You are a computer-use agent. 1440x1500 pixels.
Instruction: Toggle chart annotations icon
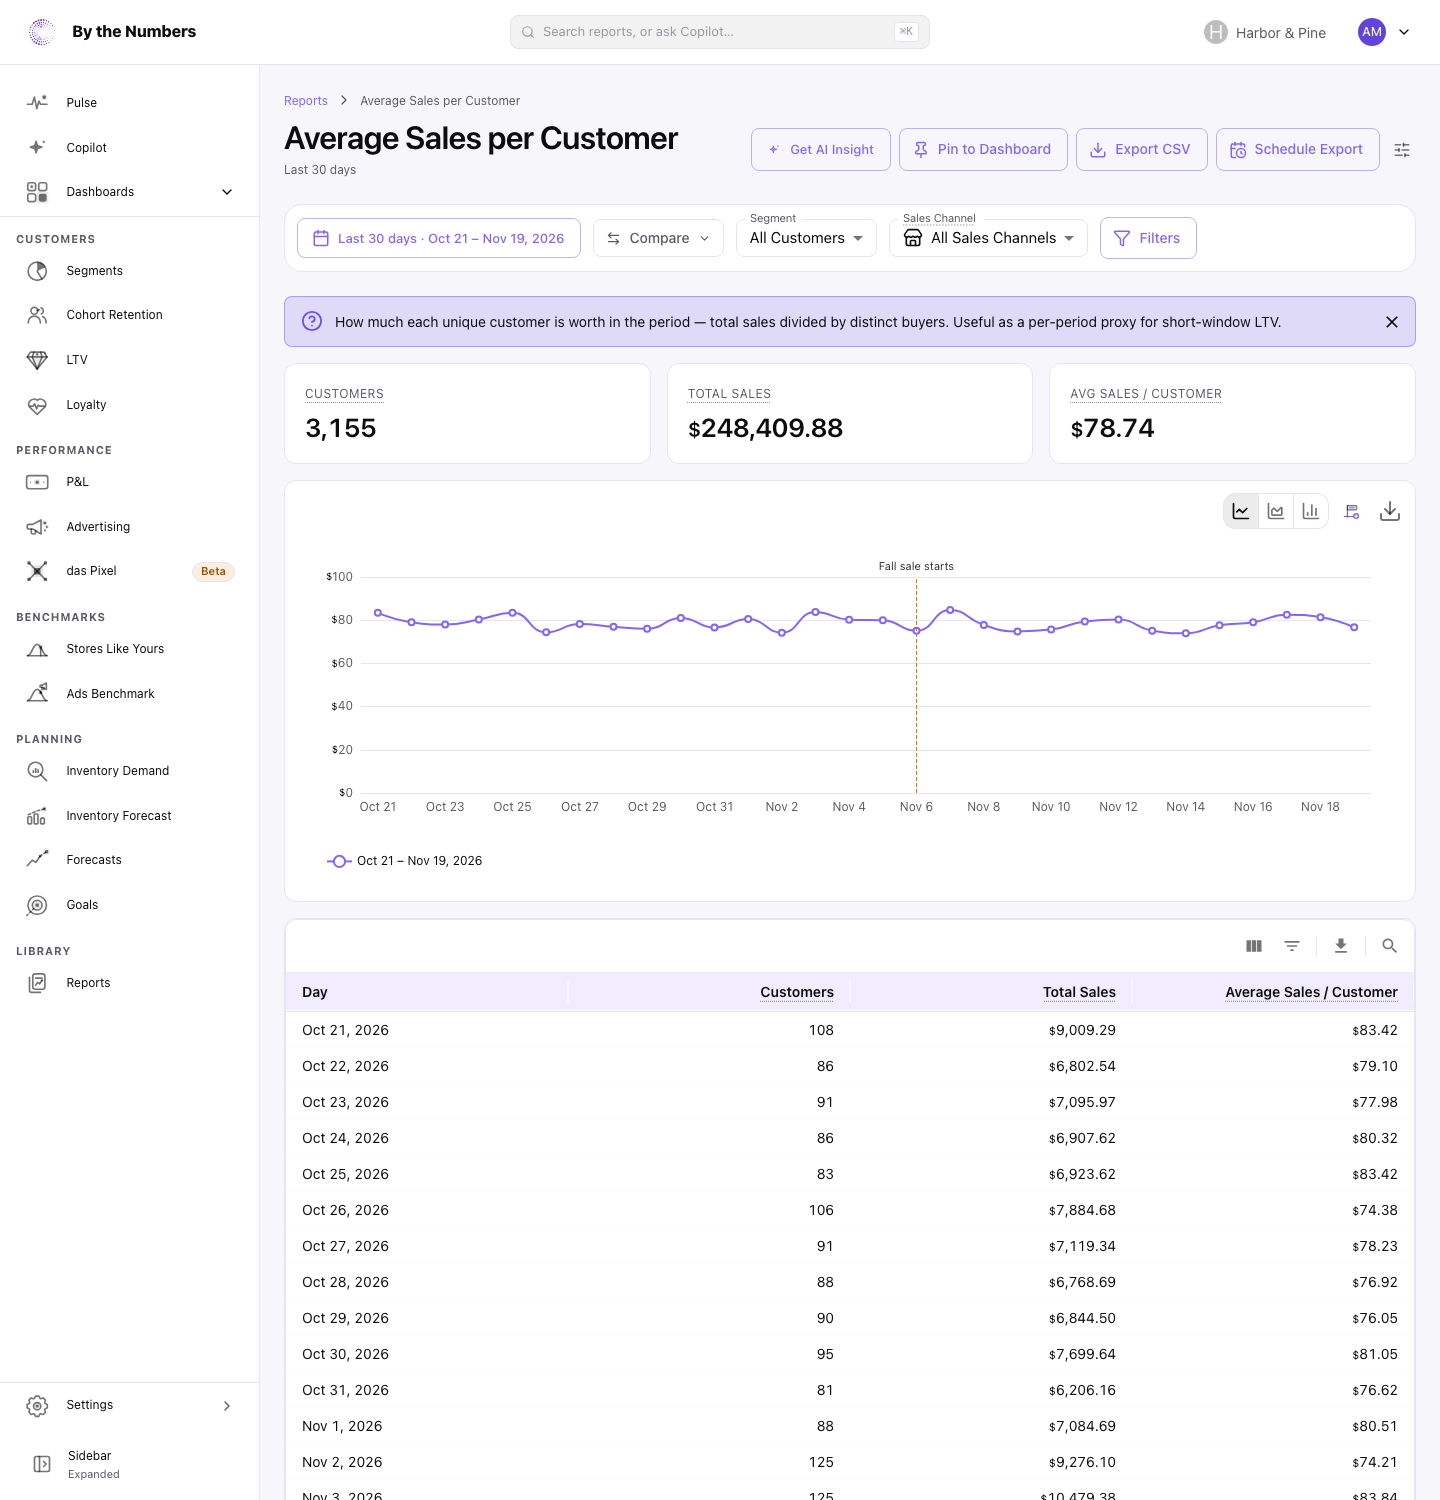[1352, 511]
